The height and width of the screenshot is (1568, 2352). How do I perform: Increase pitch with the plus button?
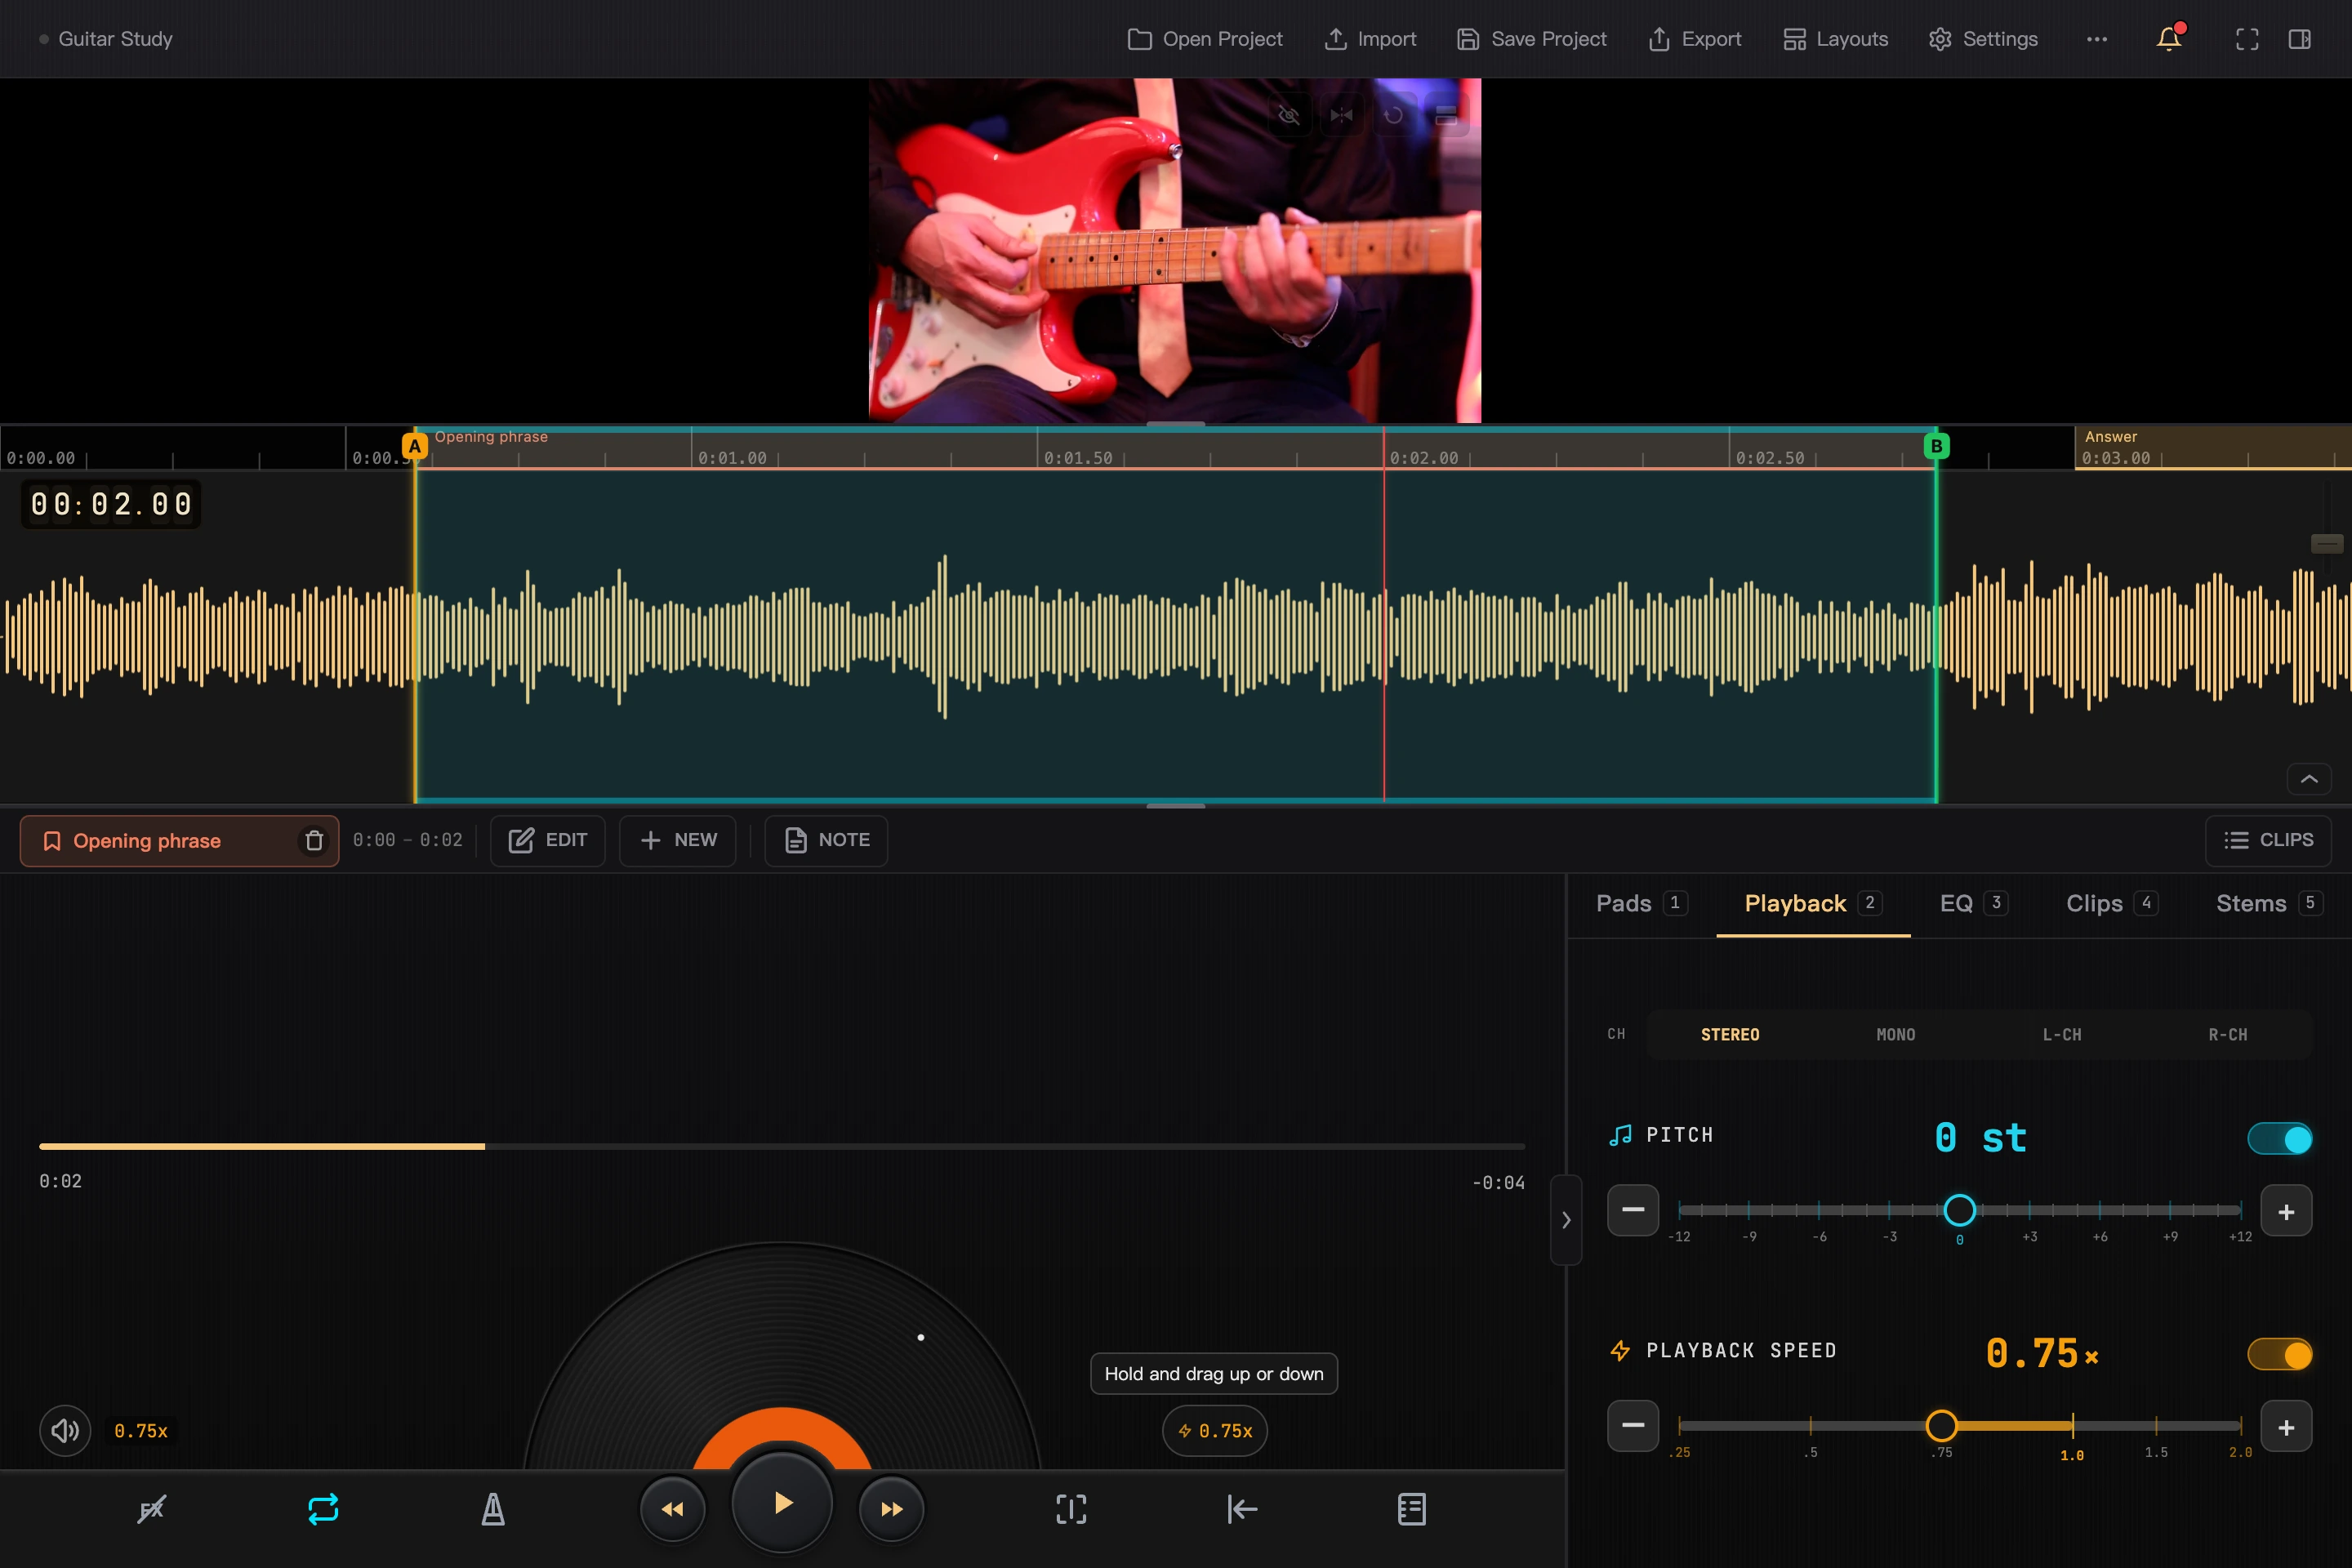(2286, 1211)
